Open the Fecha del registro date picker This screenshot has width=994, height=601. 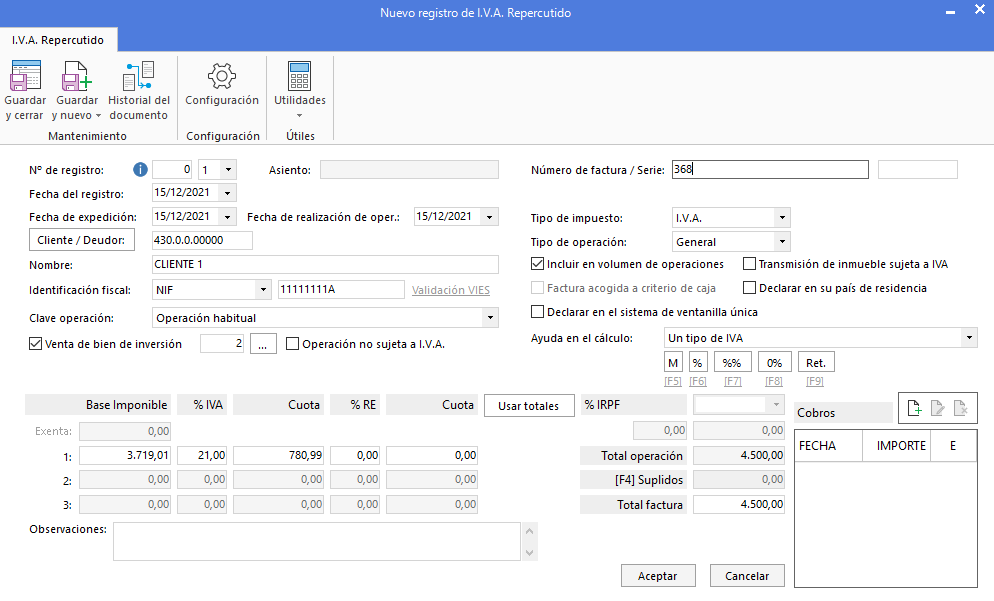pos(228,193)
